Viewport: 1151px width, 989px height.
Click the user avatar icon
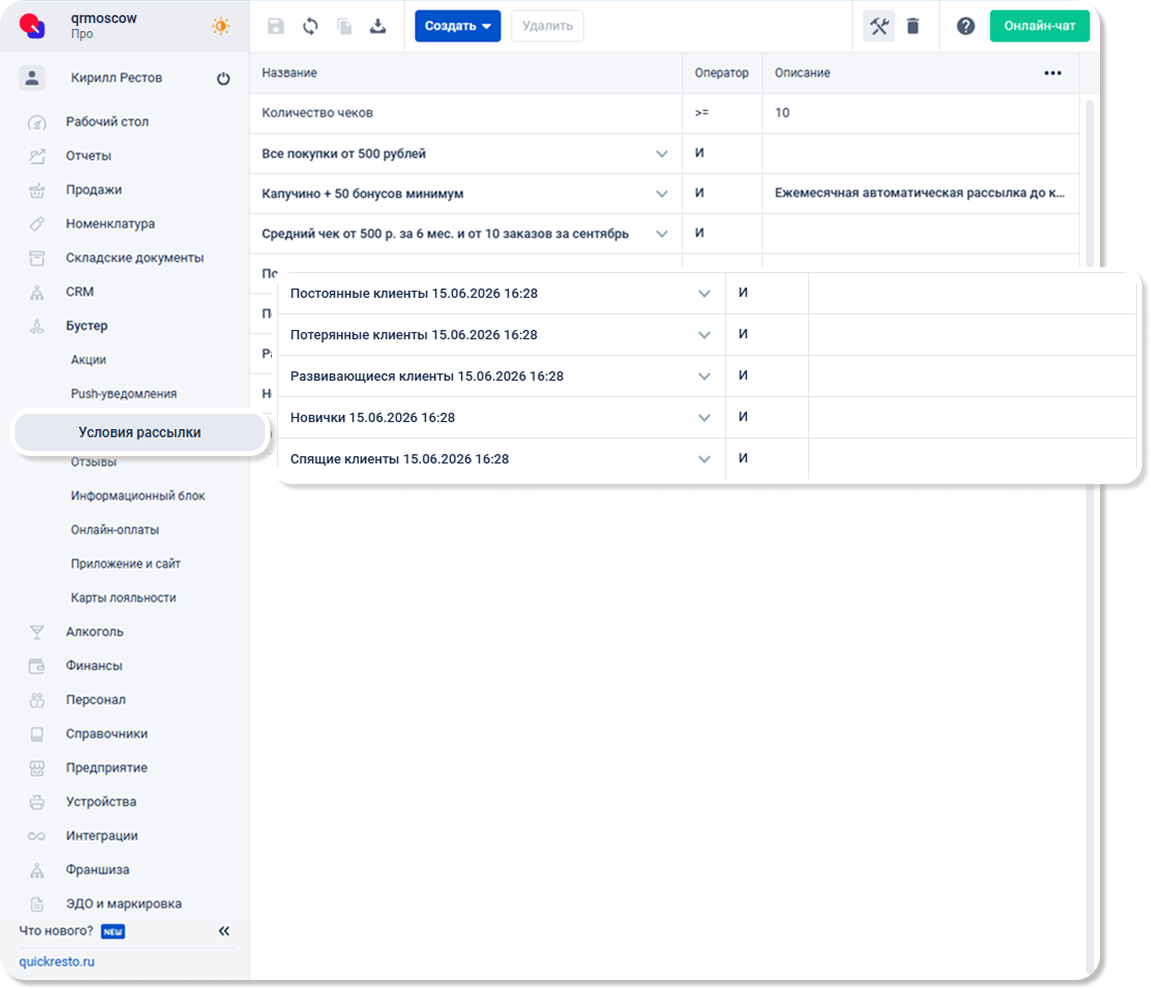click(32, 78)
